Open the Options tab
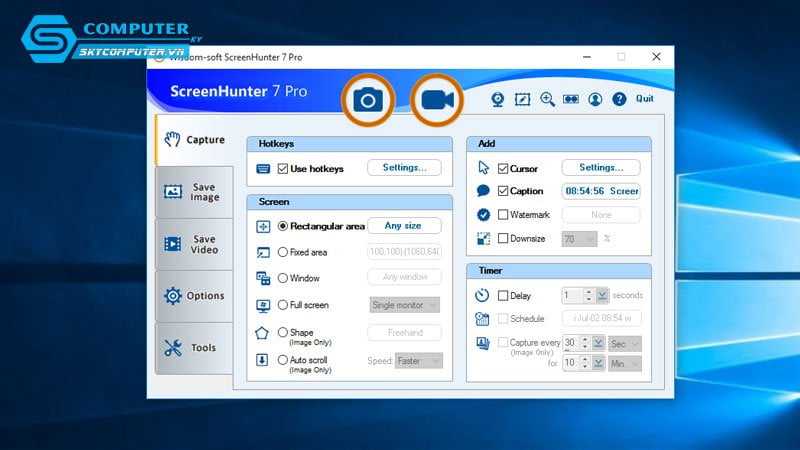Image resolution: width=800 pixels, height=450 pixels. [194, 296]
